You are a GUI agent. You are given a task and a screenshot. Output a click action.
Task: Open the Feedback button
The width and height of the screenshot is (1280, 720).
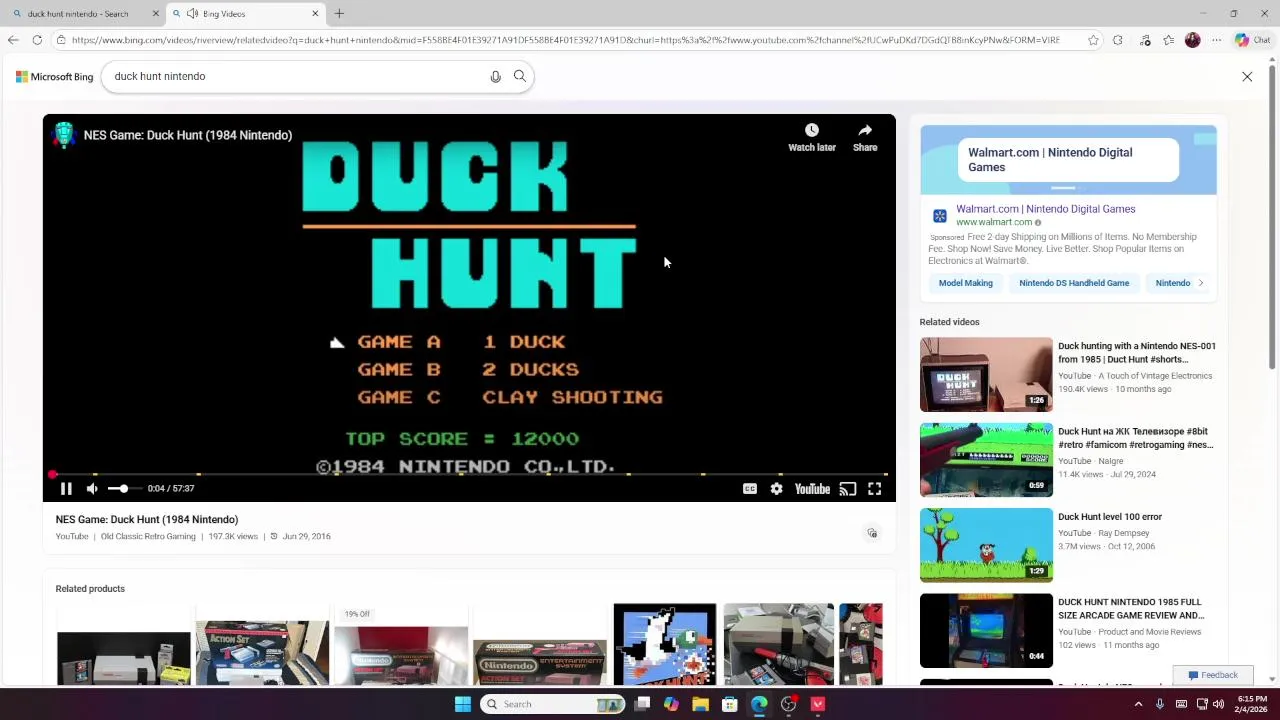1213,675
